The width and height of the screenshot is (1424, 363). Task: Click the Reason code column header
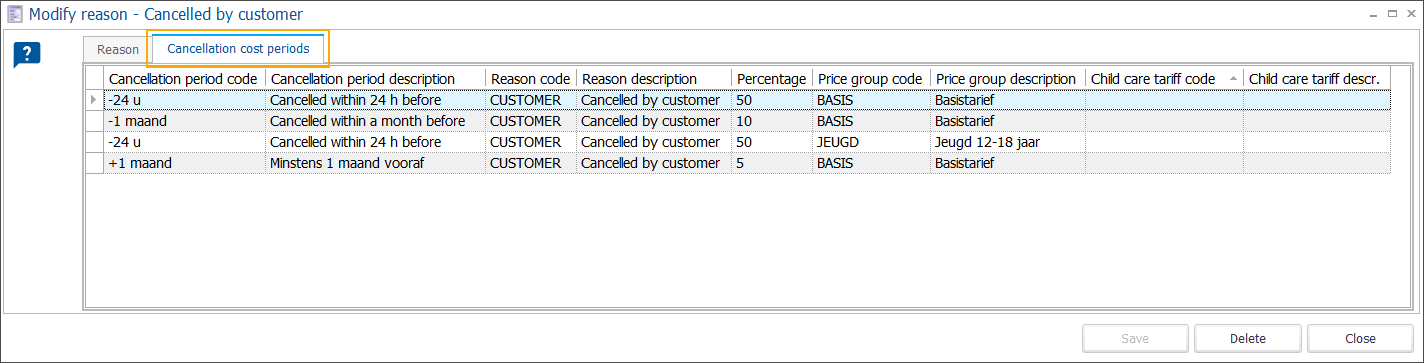pyautogui.click(x=531, y=79)
